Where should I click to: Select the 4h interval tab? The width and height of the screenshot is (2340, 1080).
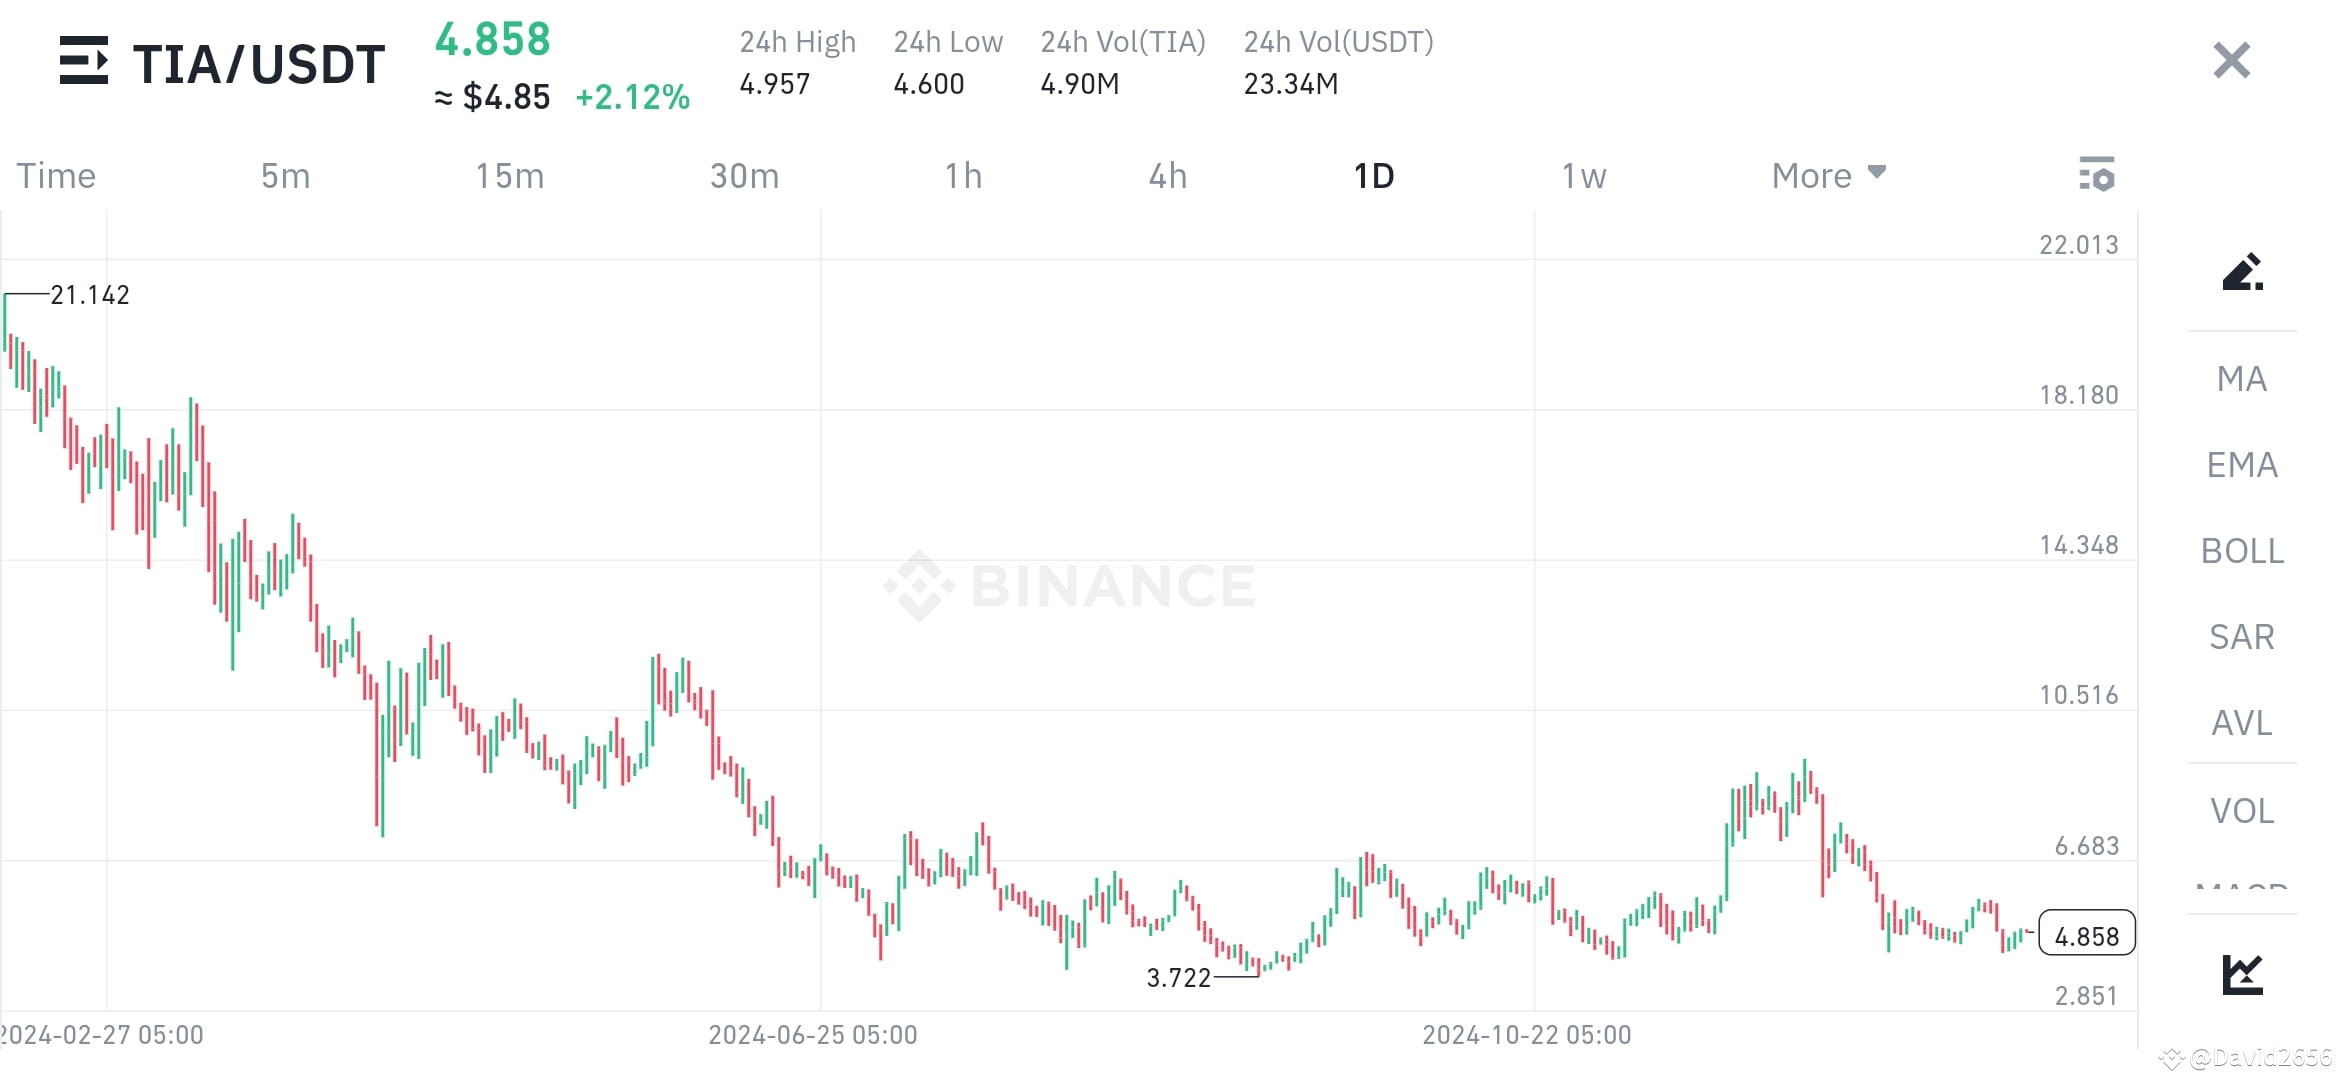1167,175
